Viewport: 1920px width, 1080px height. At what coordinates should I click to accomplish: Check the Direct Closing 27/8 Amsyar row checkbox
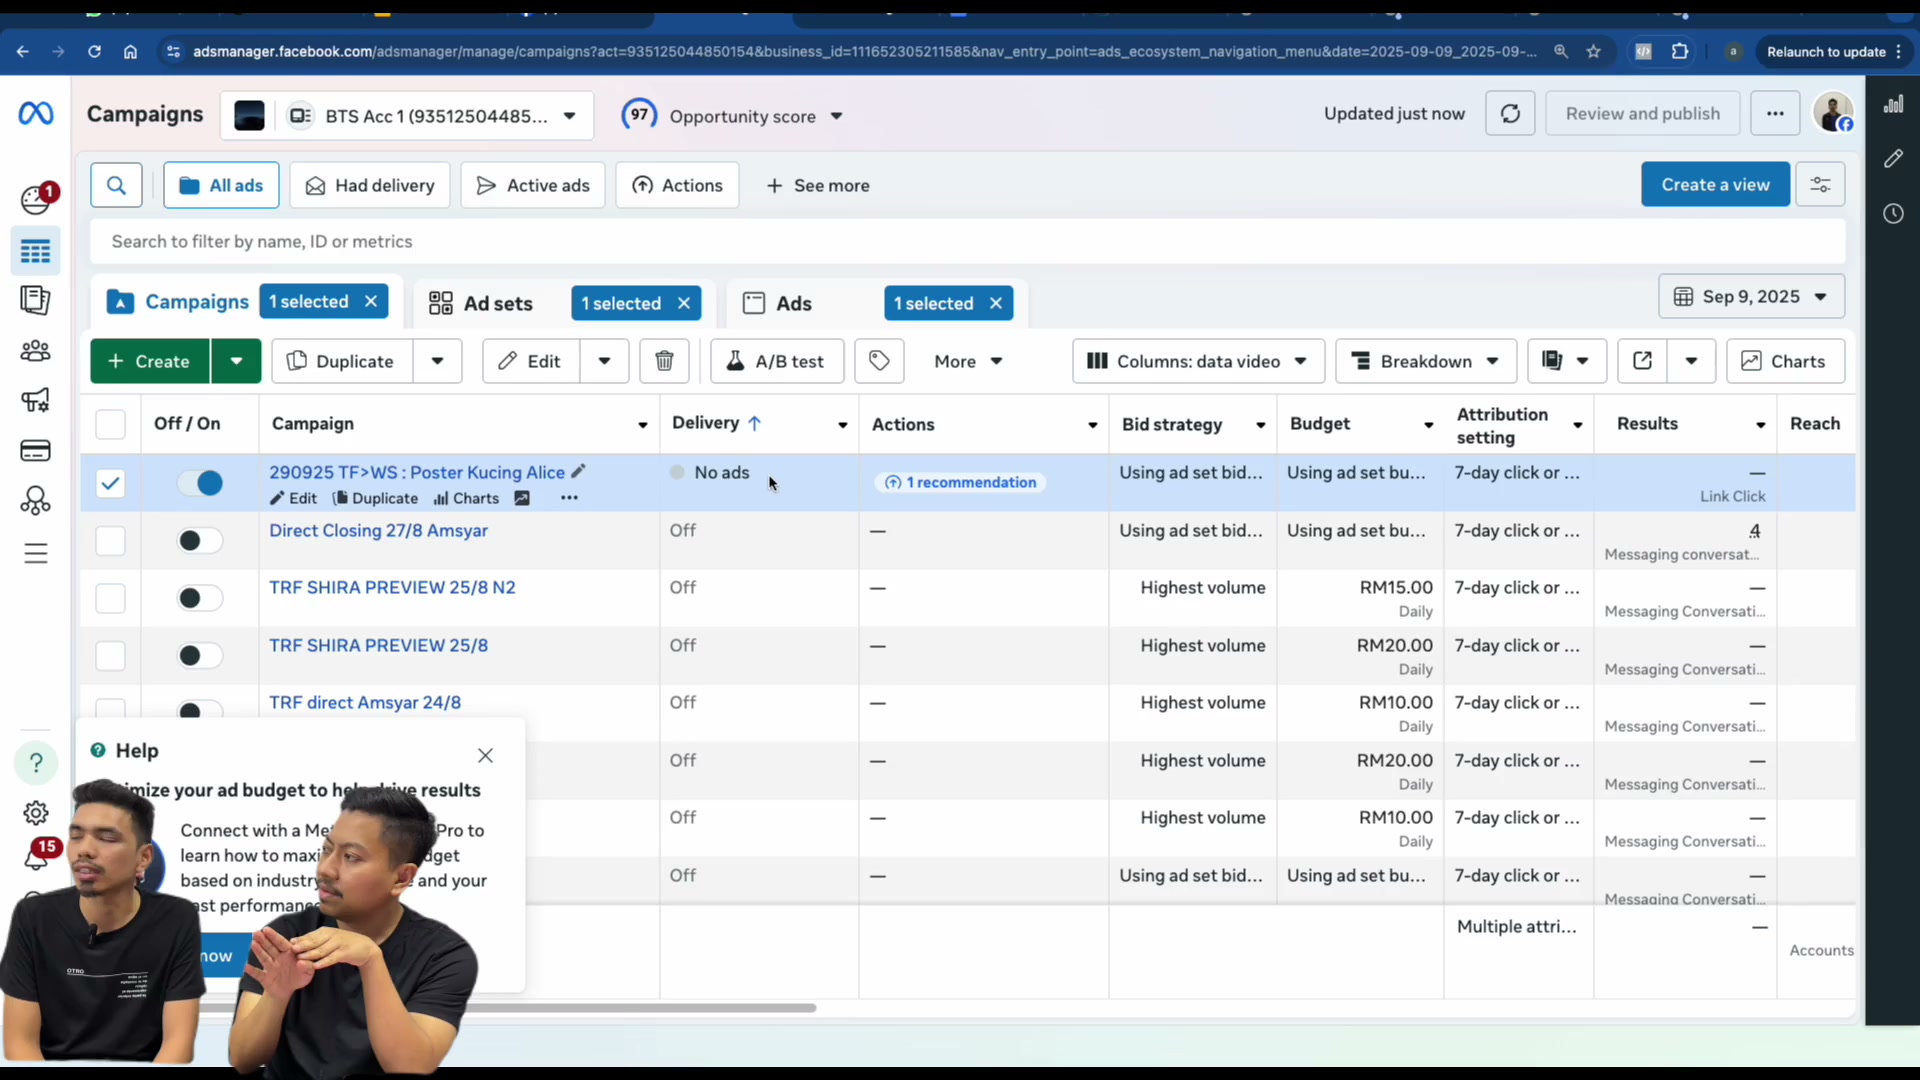click(x=110, y=541)
